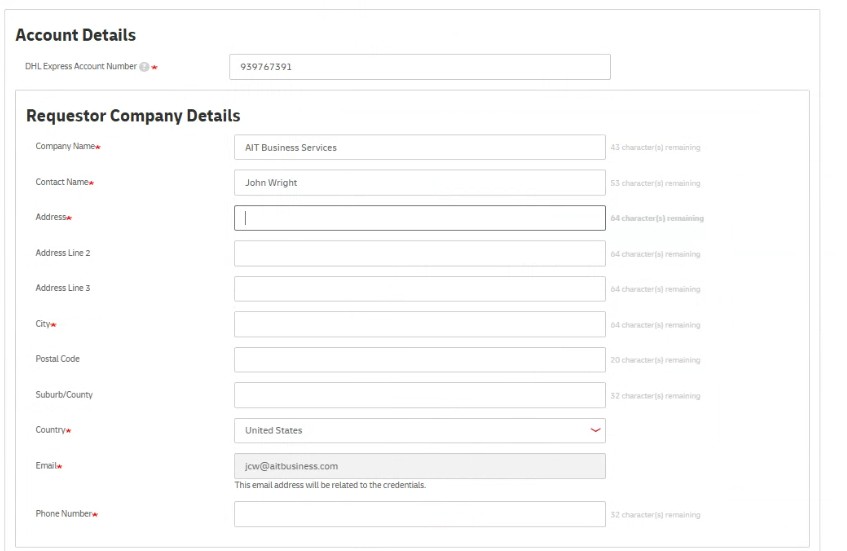847x551 pixels.
Task: Click the Address Line 2 text box
Action: 419,254
